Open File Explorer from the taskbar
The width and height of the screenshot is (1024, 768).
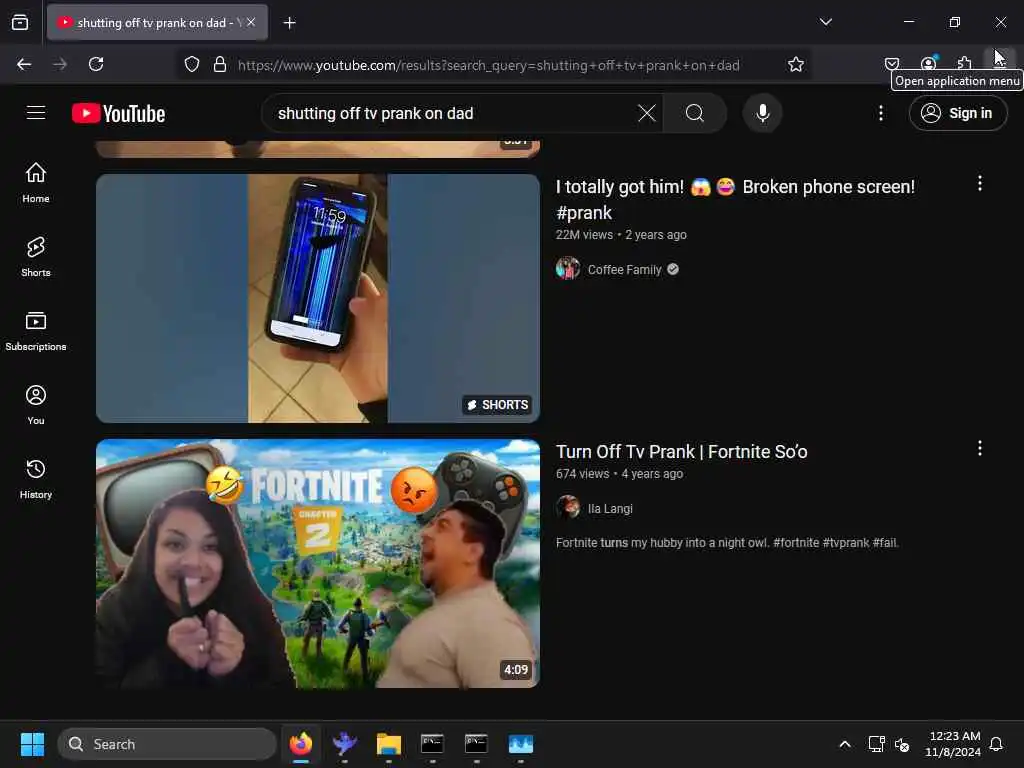coord(389,744)
